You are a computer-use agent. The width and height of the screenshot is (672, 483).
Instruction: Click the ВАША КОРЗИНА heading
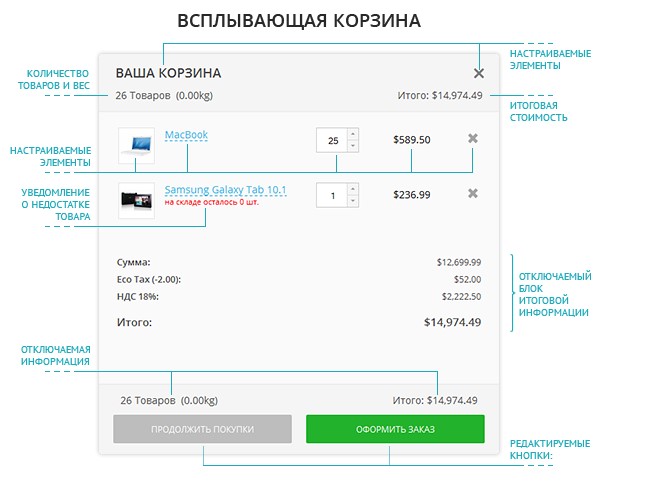click(168, 73)
